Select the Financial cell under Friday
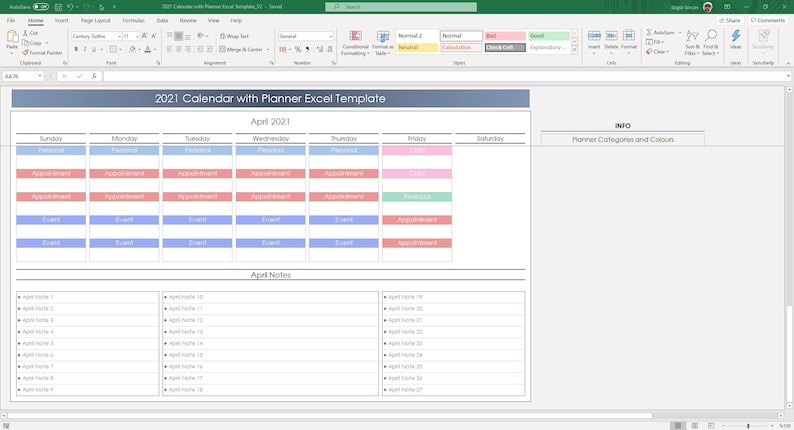 coord(417,197)
